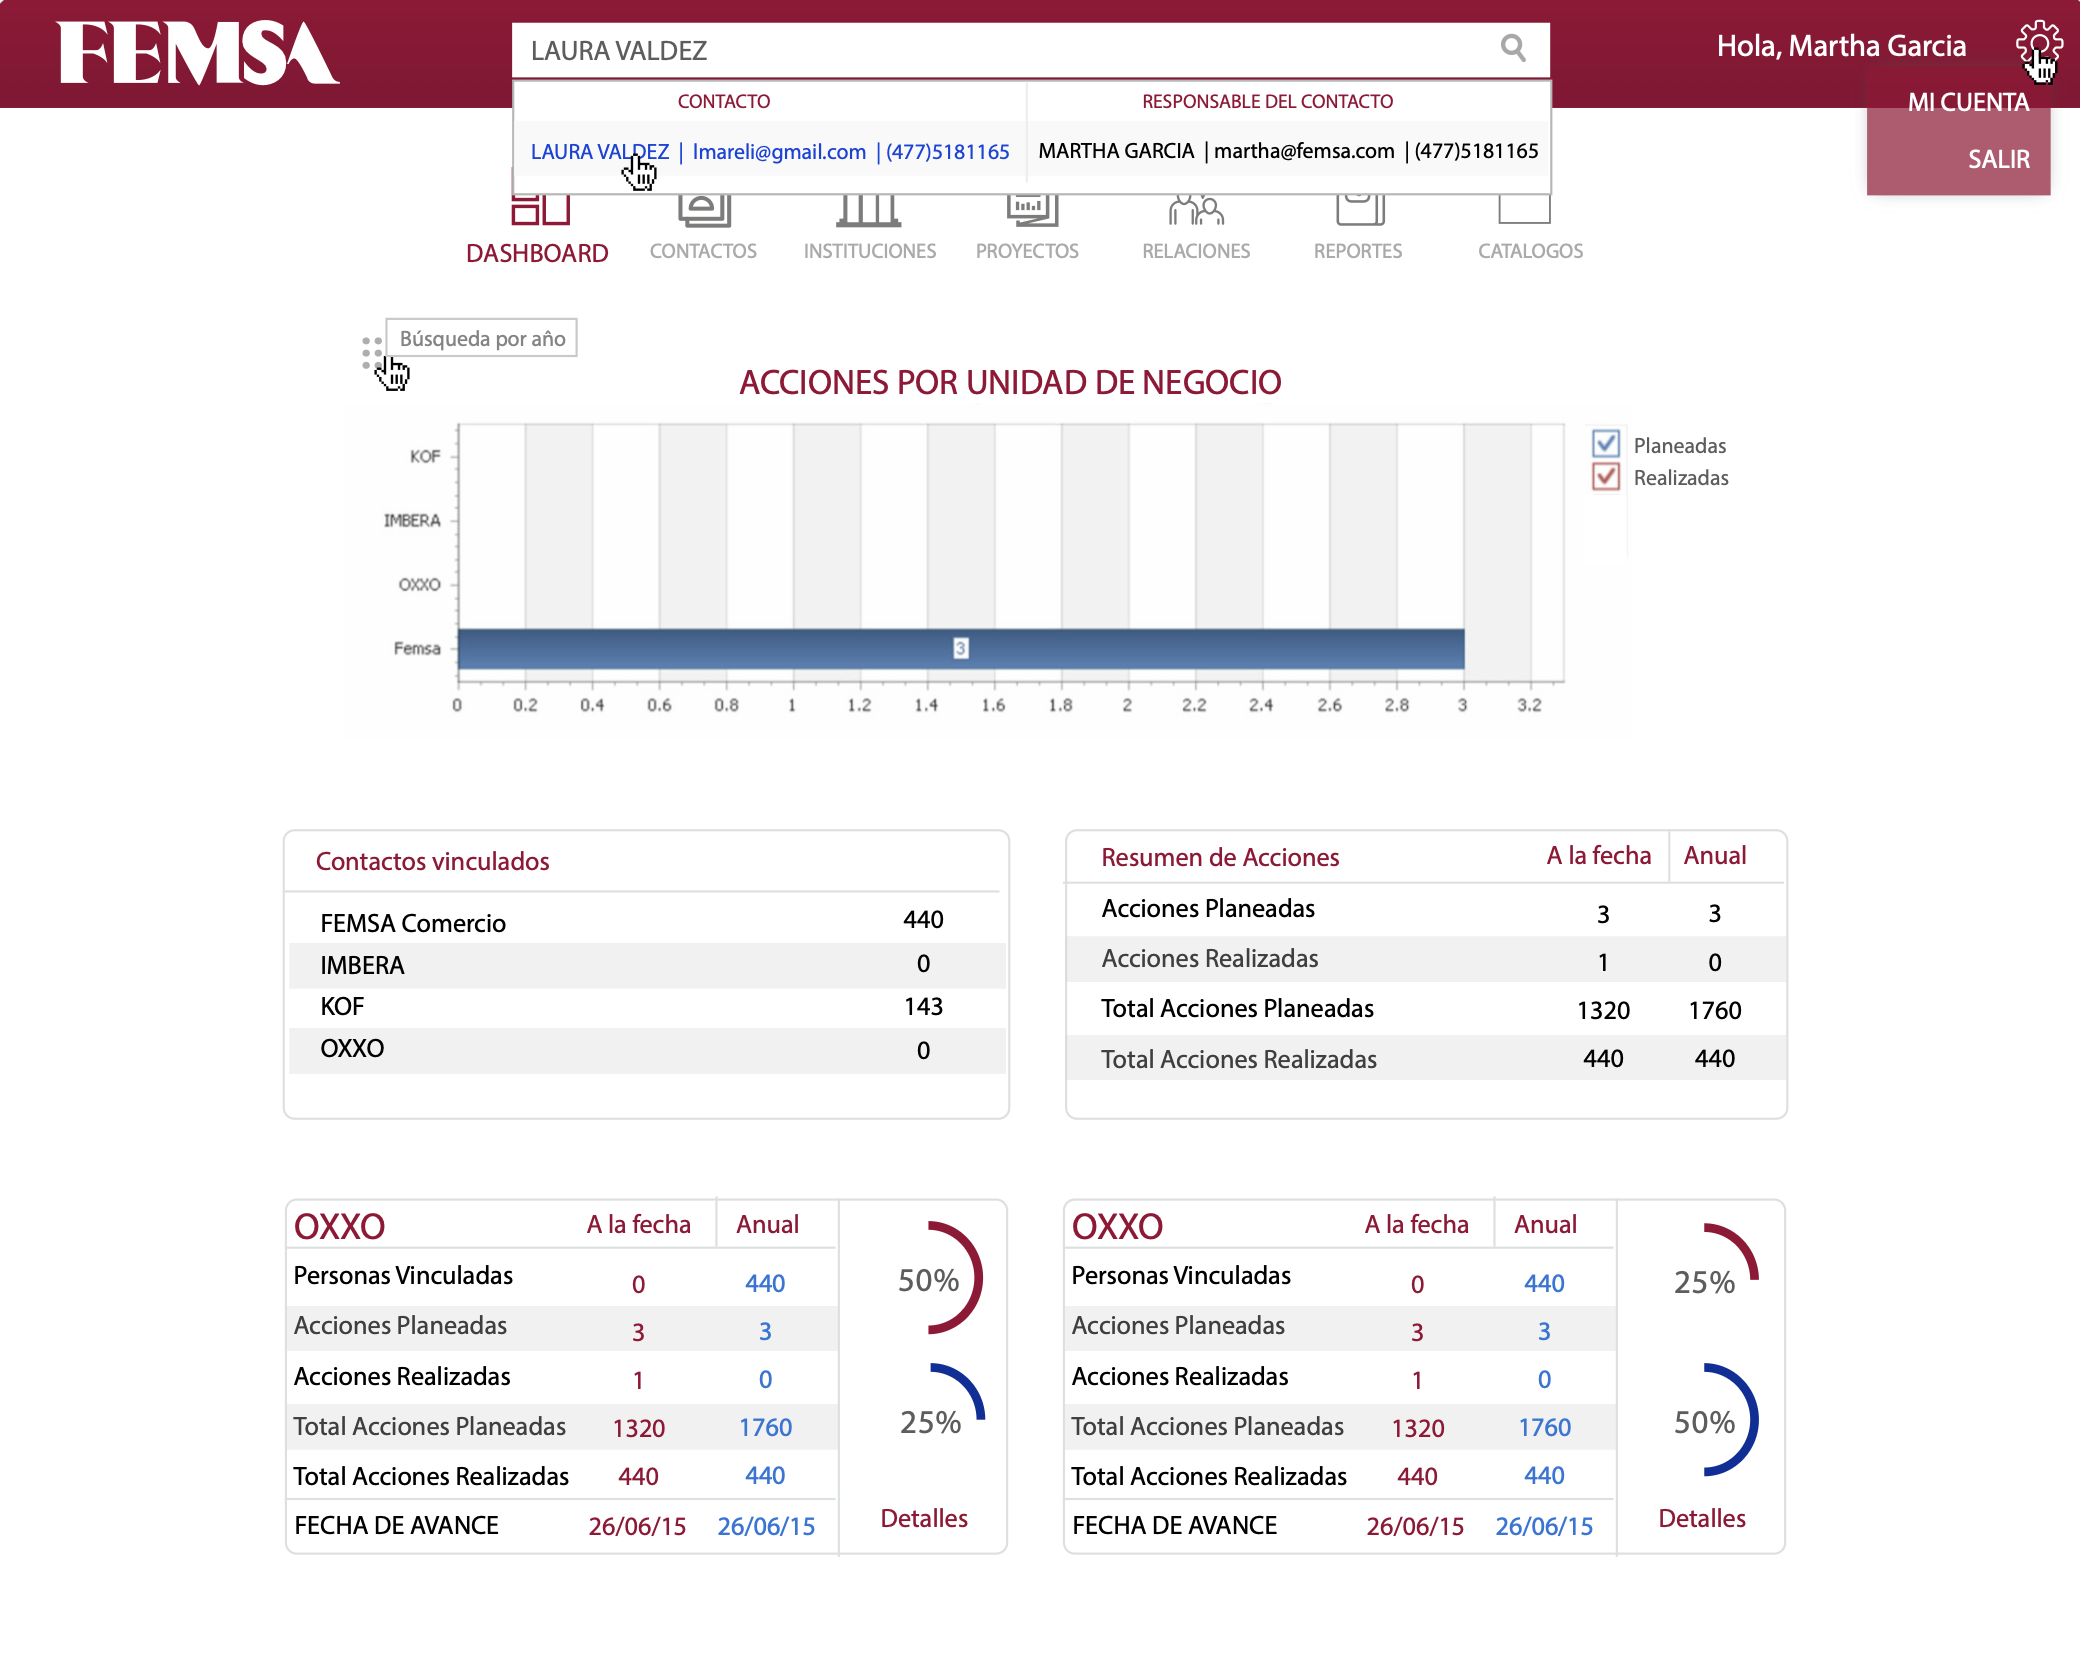Choose SALIR from account menu
The height and width of the screenshot is (1658, 2080).
1998,159
